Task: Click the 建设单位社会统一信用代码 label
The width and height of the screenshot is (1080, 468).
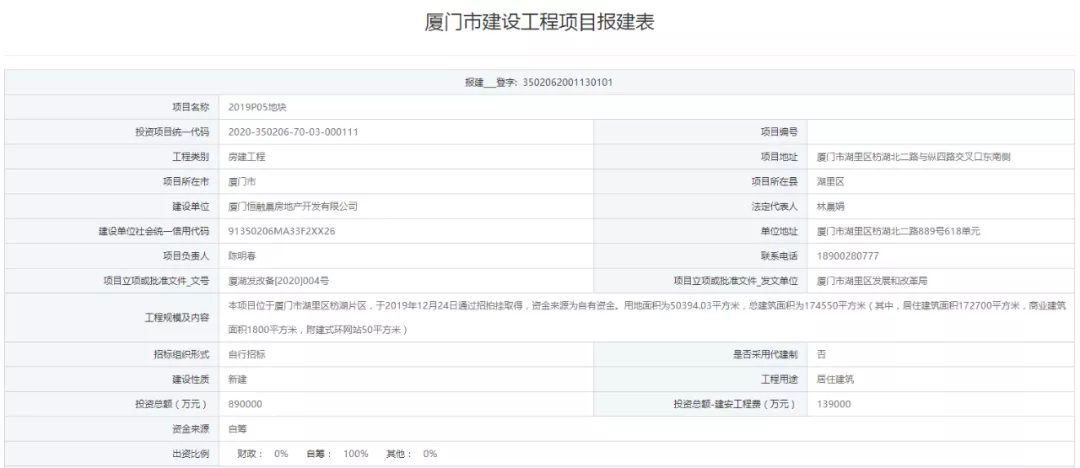Action: [x=154, y=232]
